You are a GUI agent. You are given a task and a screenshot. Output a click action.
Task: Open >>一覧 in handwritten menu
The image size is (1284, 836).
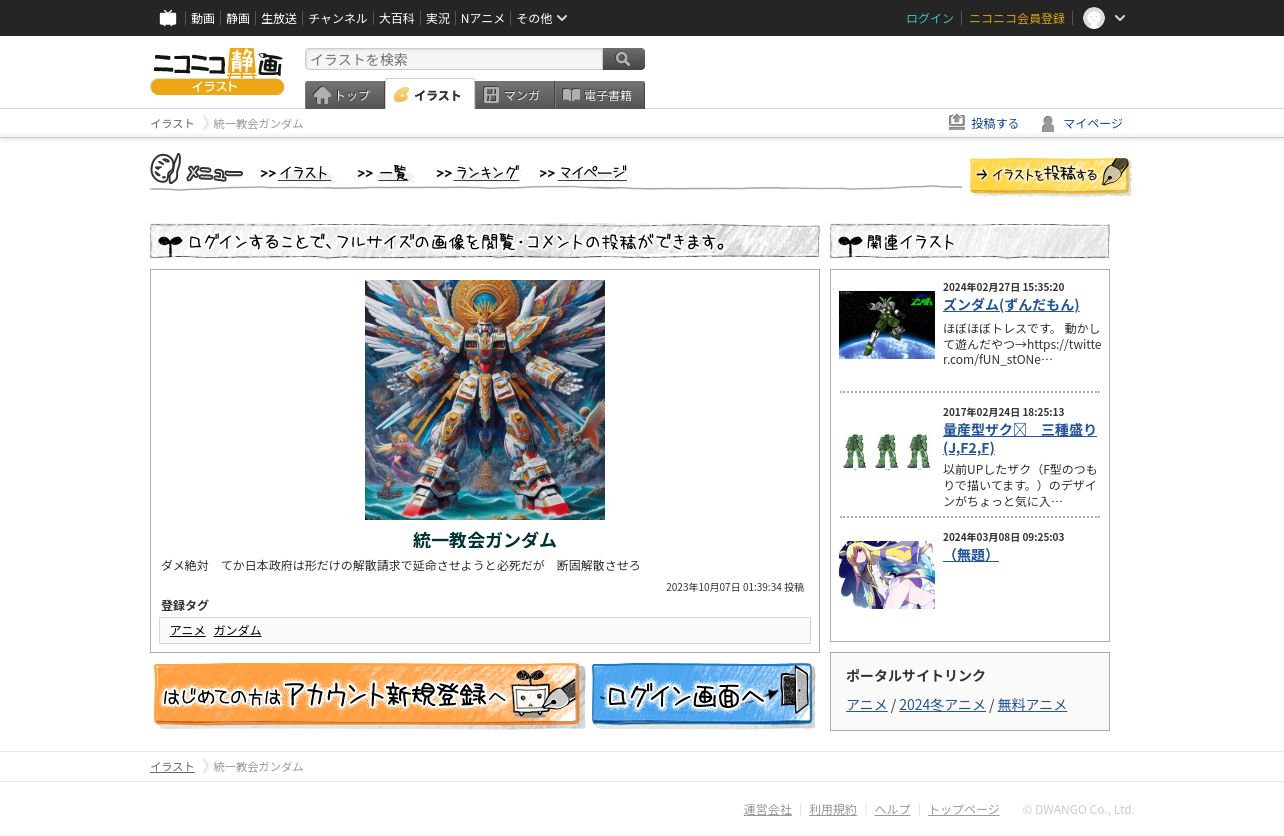click(384, 173)
